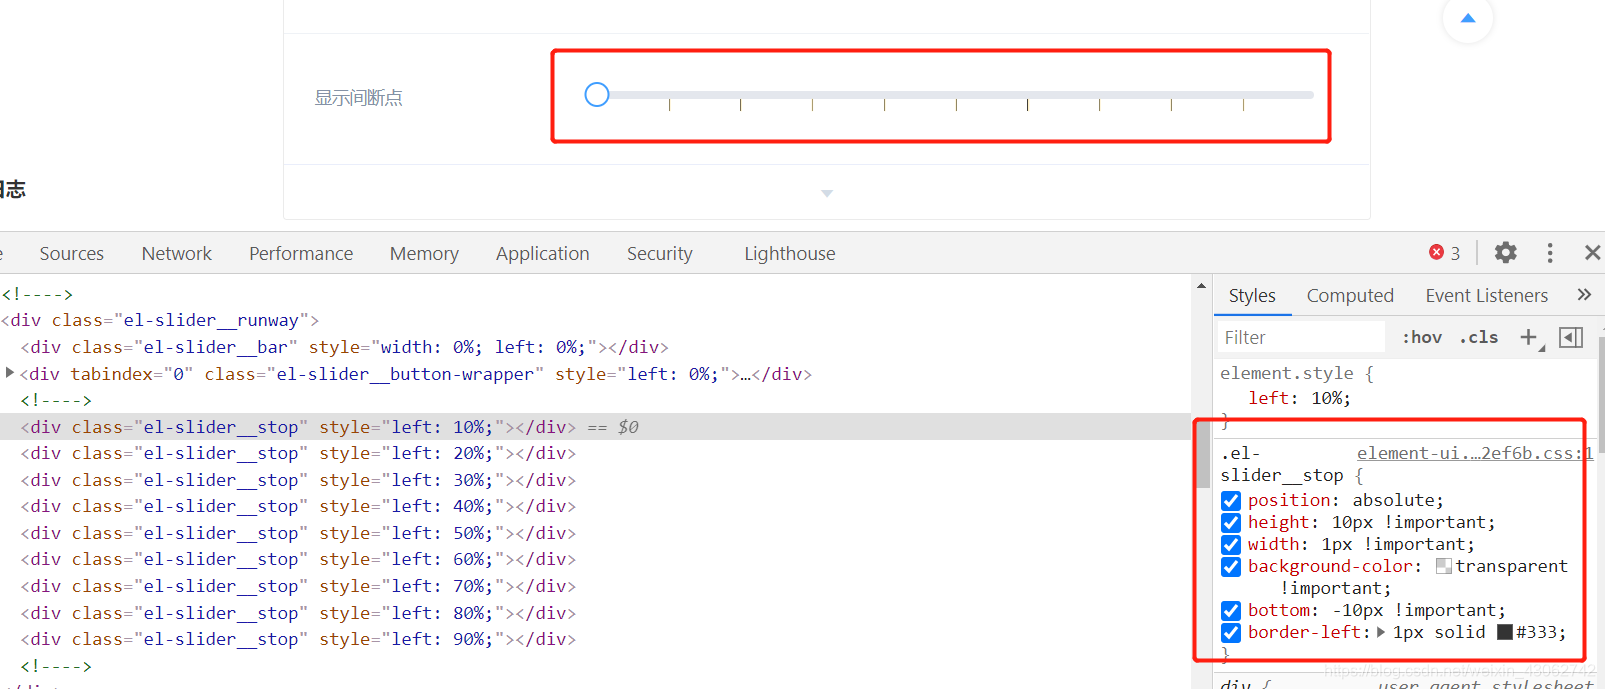Click the slider runway track
This screenshot has width=1605, height=689.
tap(955, 95)
